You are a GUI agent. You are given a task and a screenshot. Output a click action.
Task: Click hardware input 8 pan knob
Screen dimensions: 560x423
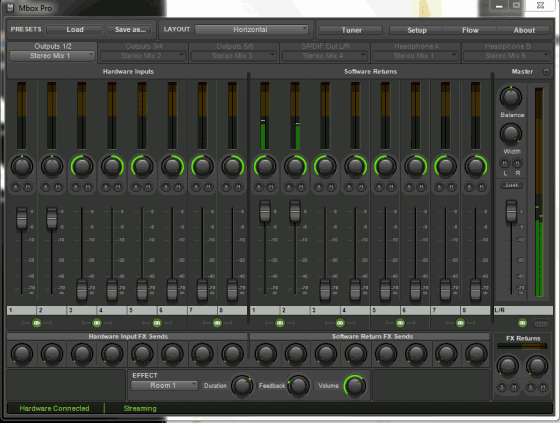coord(232,166)
